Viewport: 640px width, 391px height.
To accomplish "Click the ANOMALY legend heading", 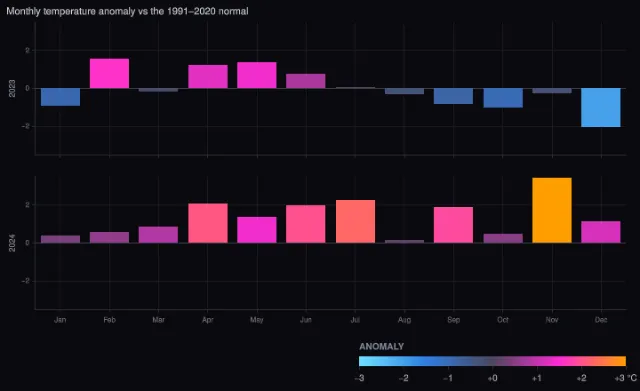I will (382, 347).
